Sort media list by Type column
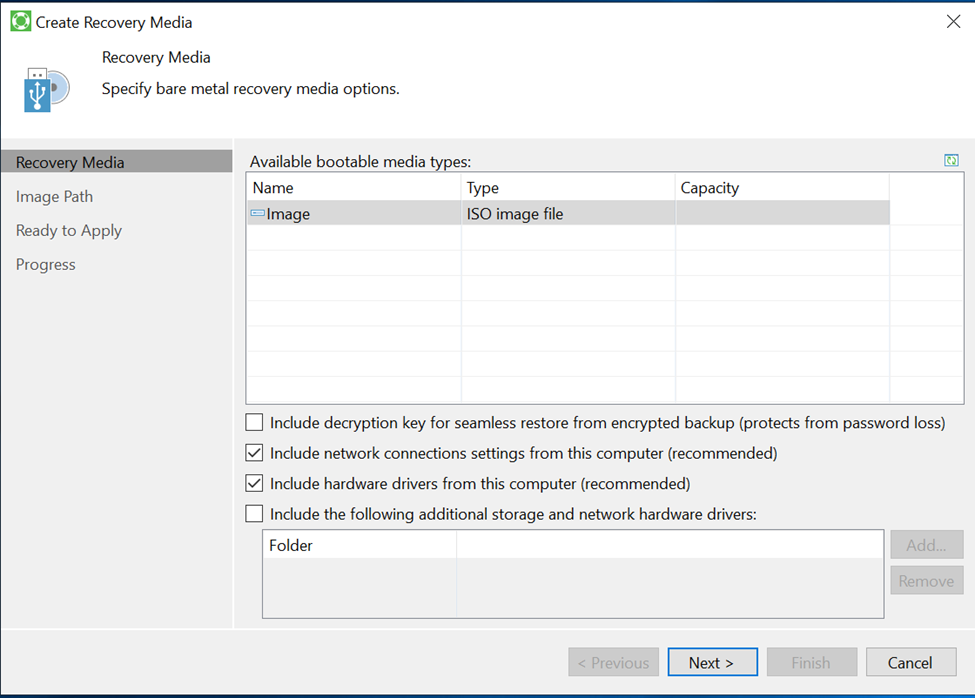The width and height of the screenshot is (975, 698). (567, 188)
